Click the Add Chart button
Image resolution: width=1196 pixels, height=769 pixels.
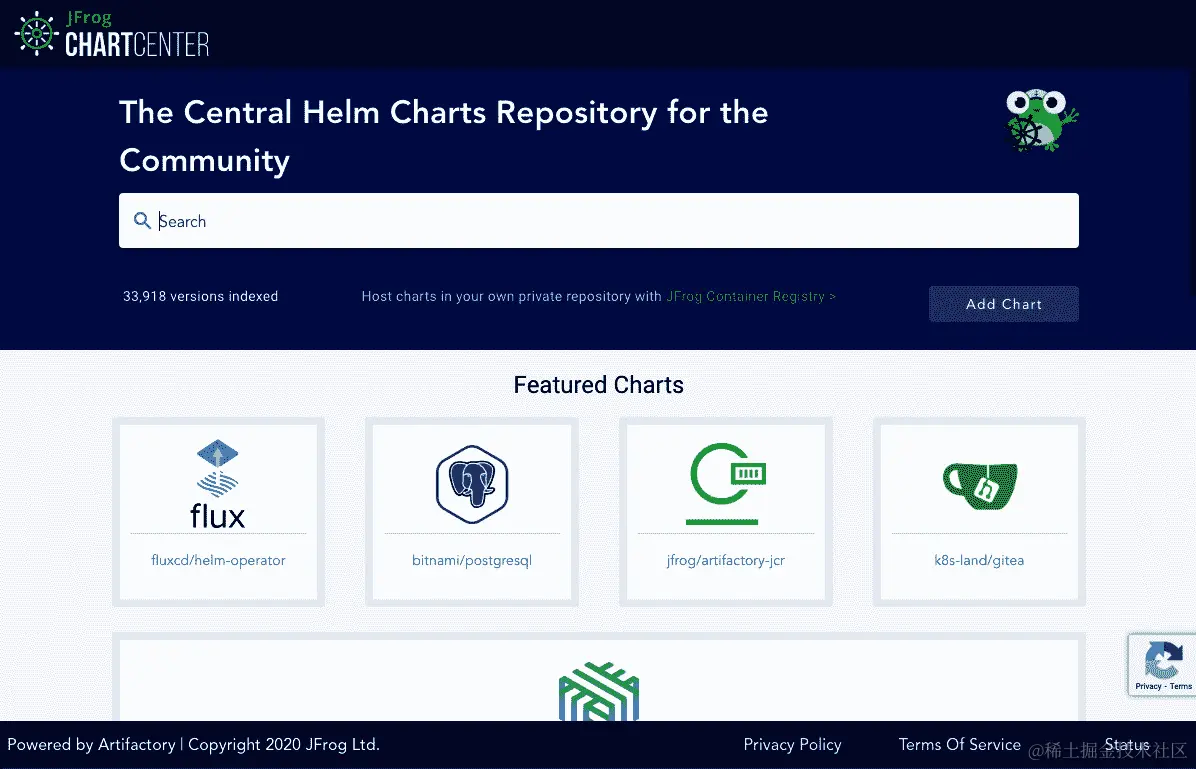click(1004, 304)
